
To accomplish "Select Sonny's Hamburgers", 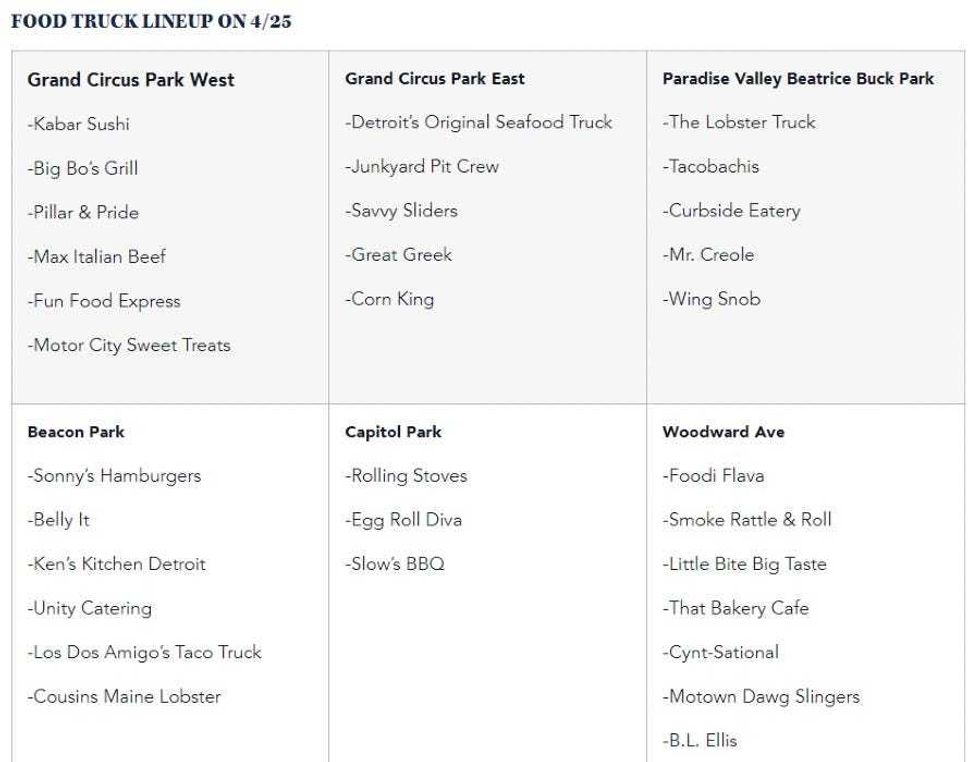I will [114, 476].
